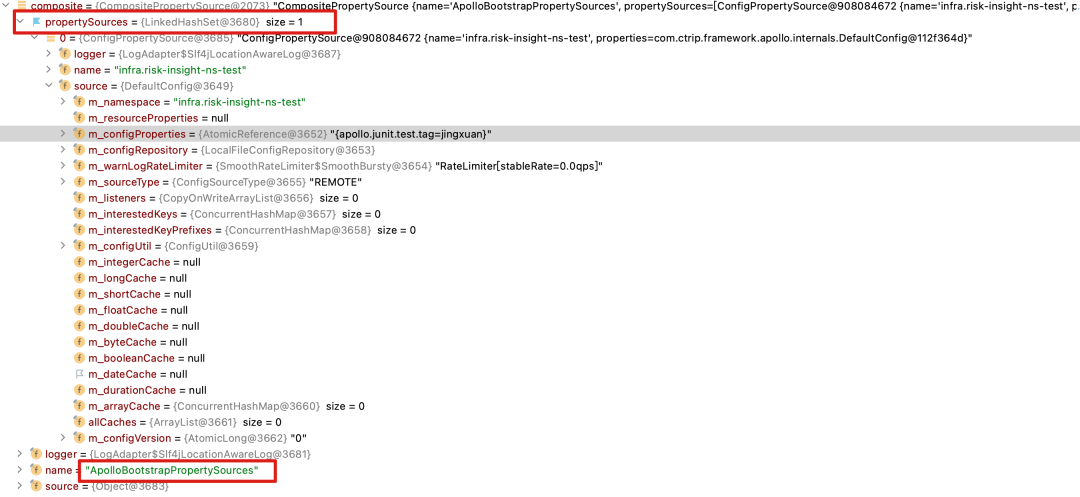1080x497 pixels.
Task: Expand the m_sourceType node
Action: click(63, 182)
